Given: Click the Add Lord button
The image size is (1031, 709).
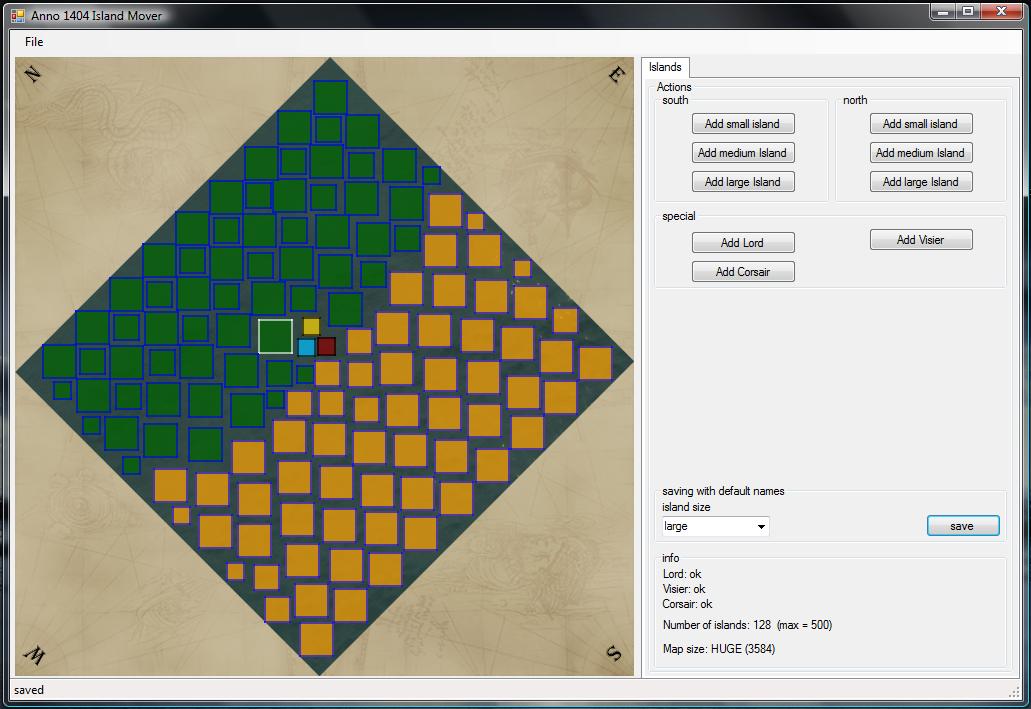Looking at the screenshot, I should (743, 243).
